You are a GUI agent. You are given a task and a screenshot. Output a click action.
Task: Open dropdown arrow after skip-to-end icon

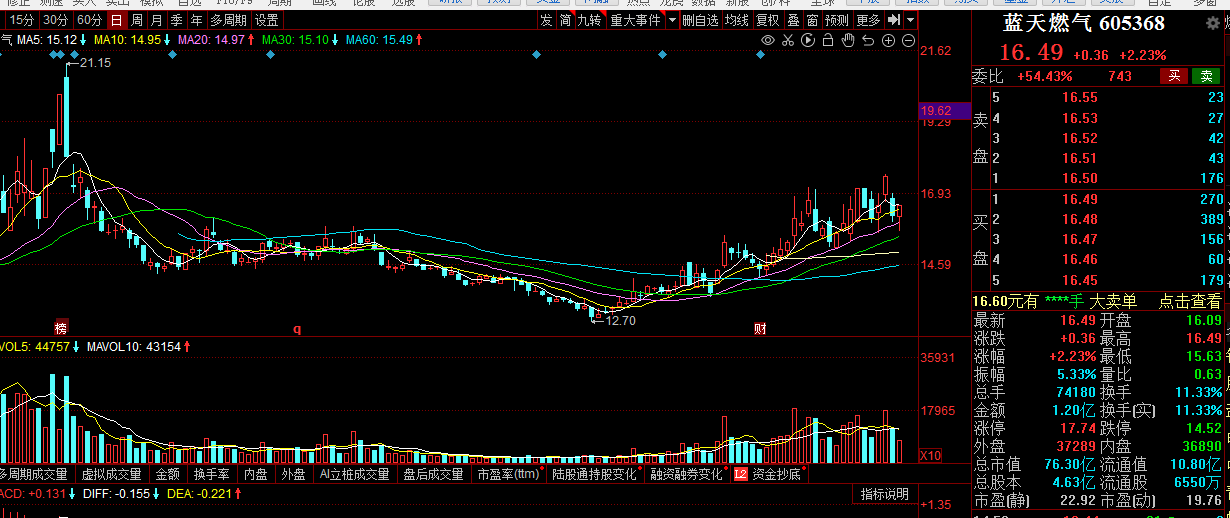coord(911,20)
